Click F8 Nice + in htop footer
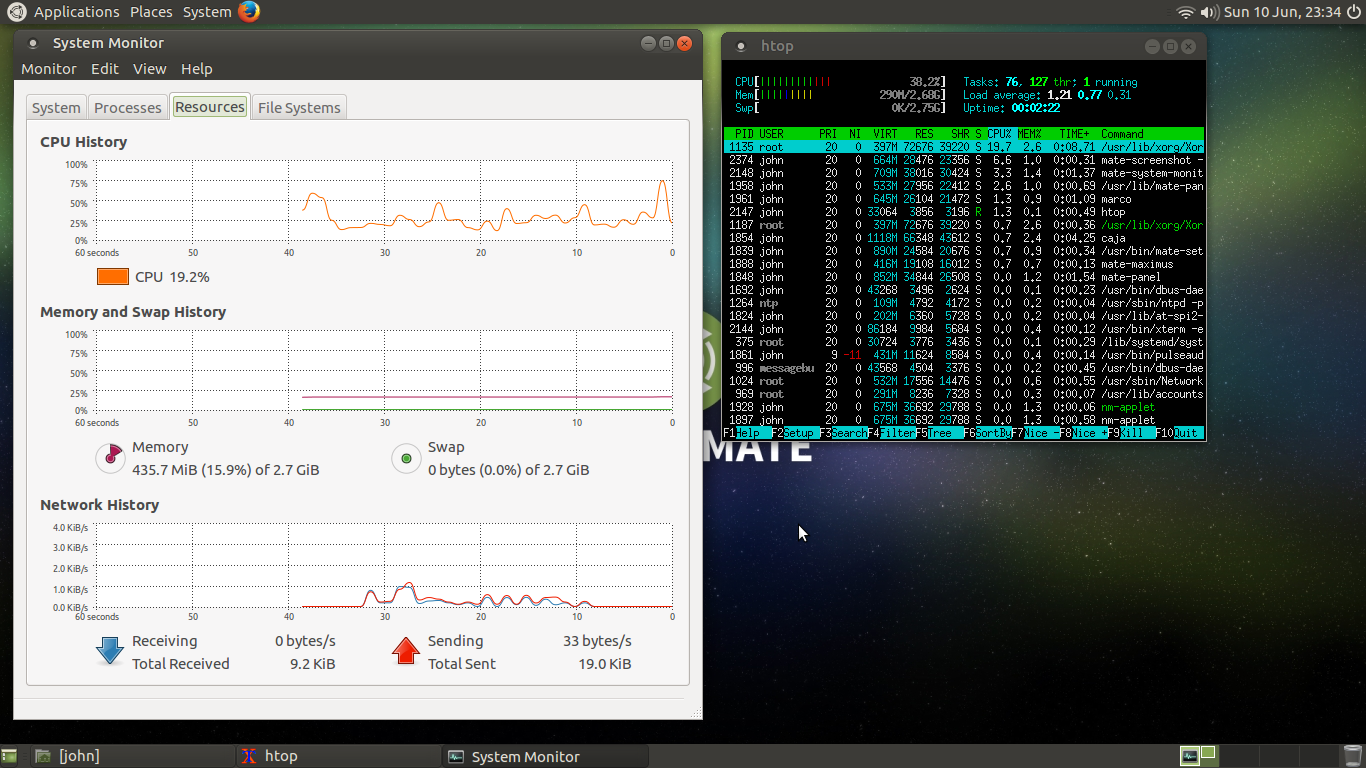The width and height of the screenshot is (1366, 768). (x=1084, y=434)
